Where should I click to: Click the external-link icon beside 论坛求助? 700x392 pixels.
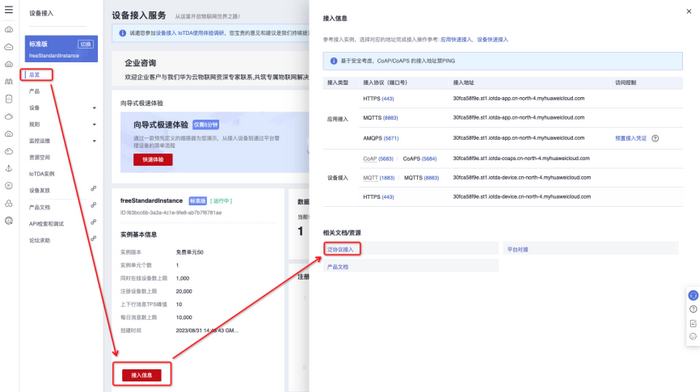[93, 238]
